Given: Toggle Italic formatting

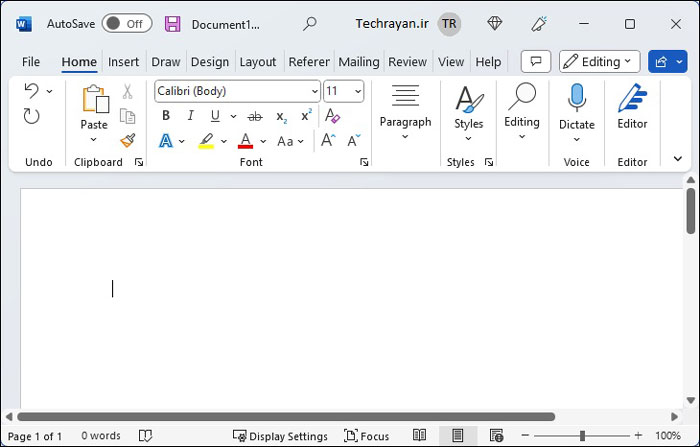Looking at the screenshot, I should pyautogui.click(x=191, y=116).
